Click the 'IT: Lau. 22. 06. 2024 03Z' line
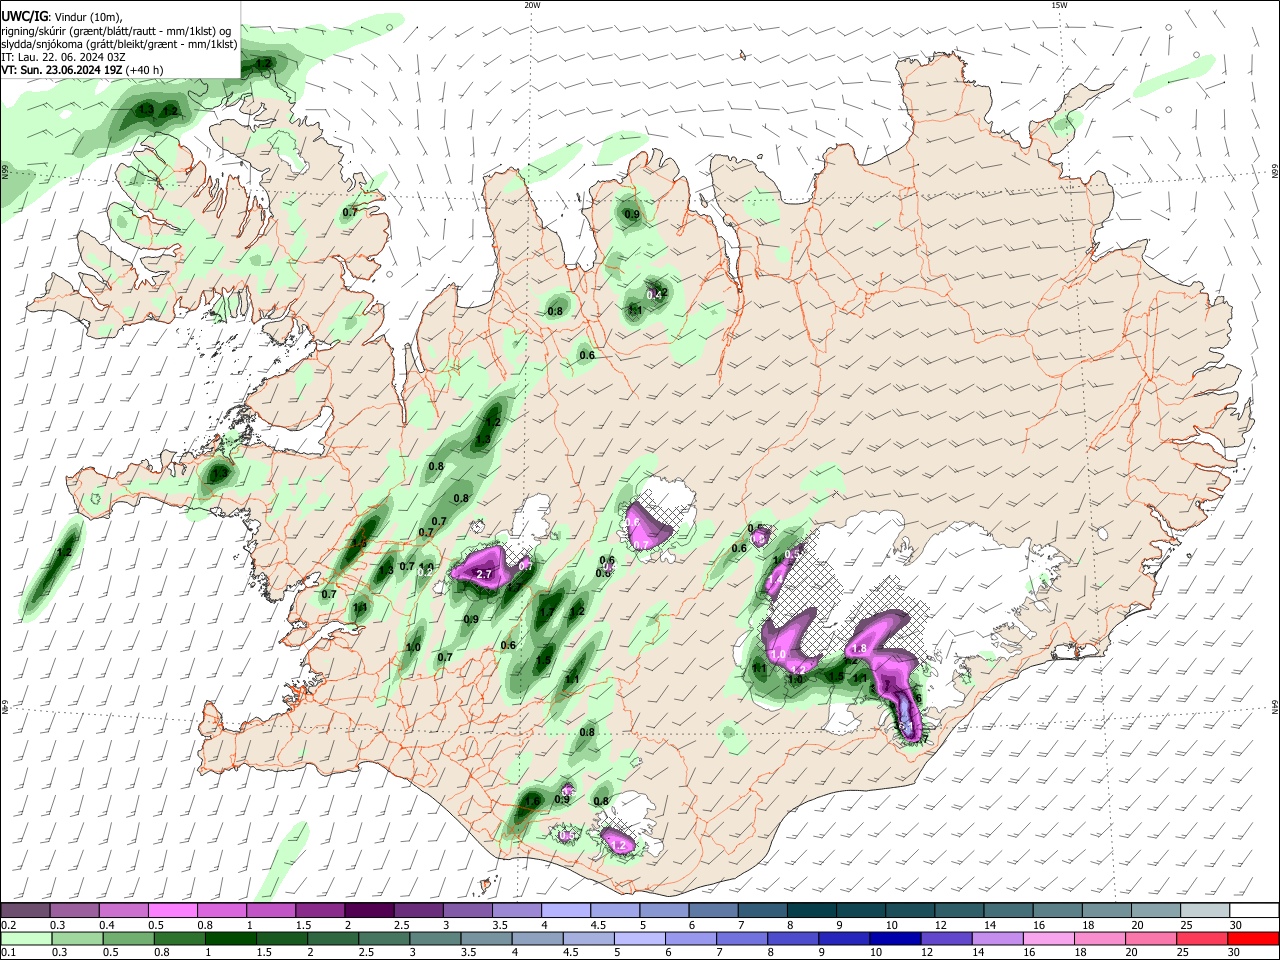 click(63, 57)
